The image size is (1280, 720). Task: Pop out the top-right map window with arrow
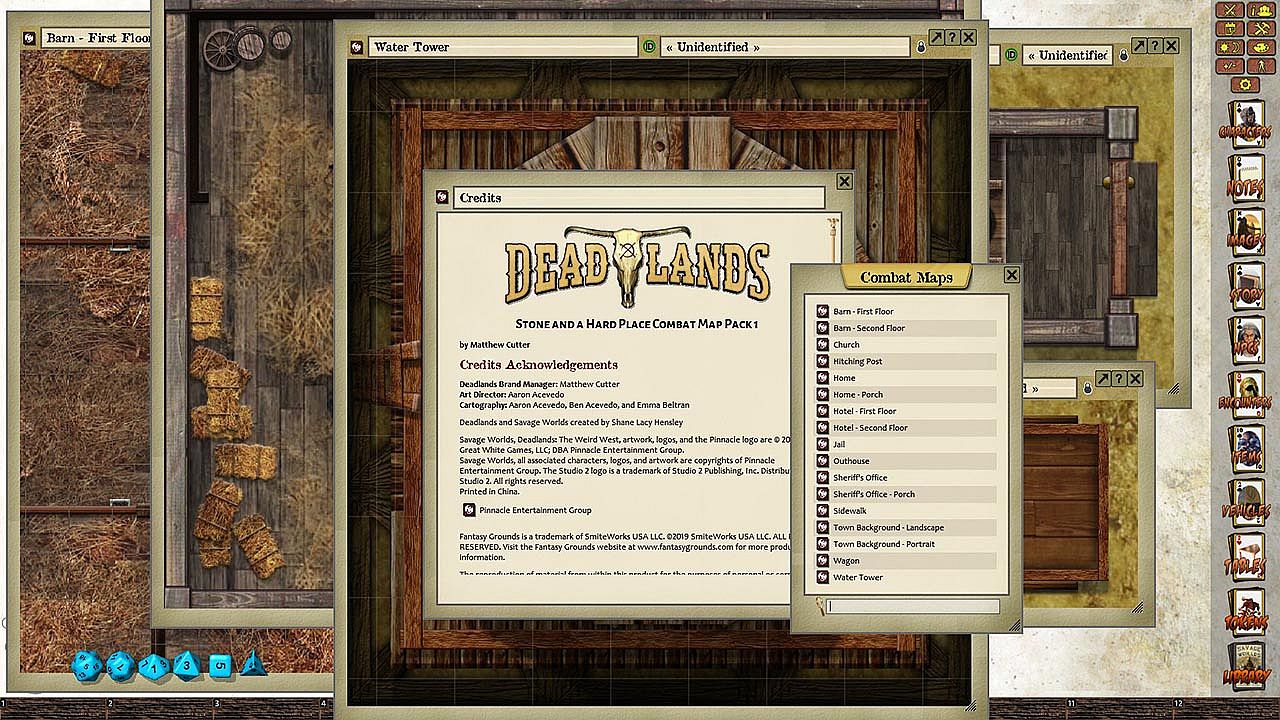[1139, 45]
